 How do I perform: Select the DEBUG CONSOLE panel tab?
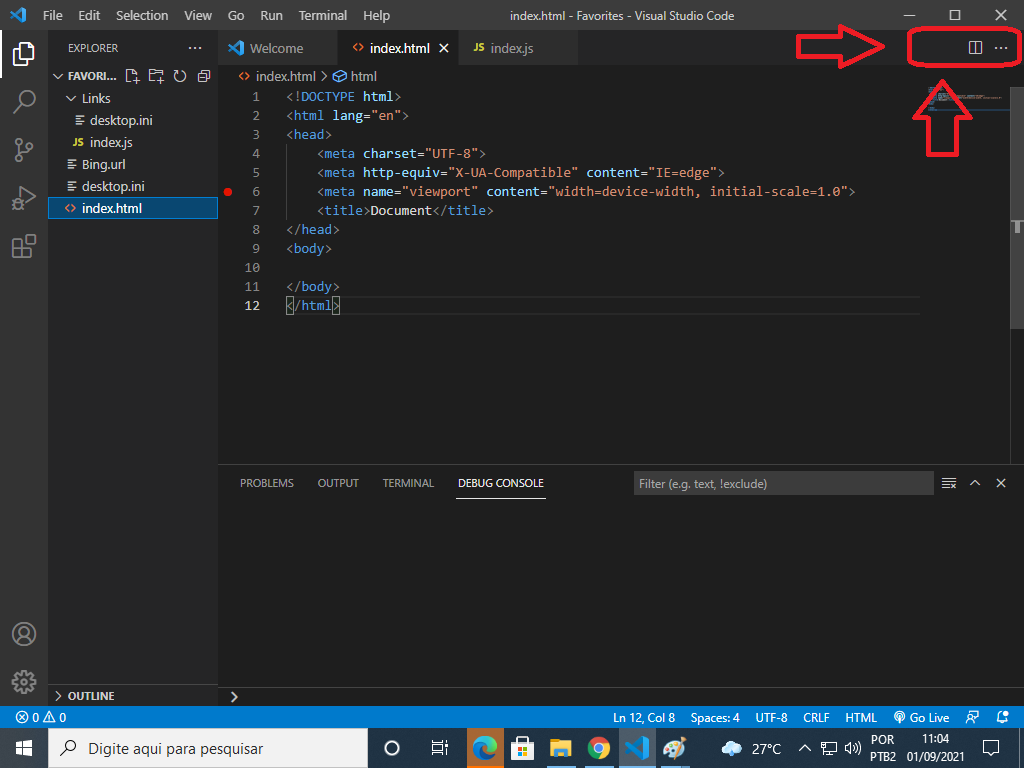(x=501, y=483)
